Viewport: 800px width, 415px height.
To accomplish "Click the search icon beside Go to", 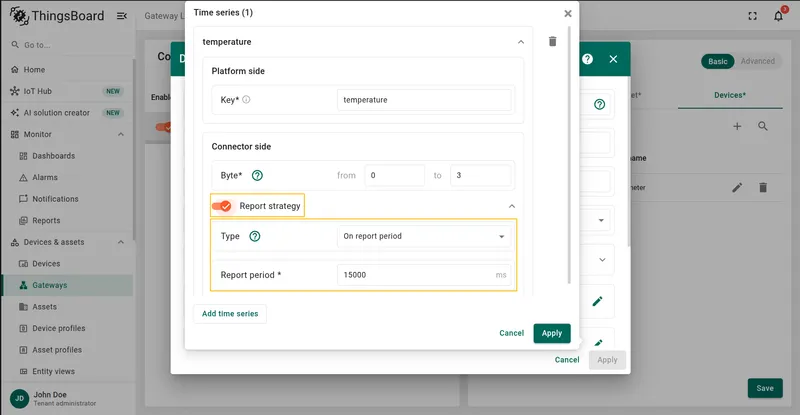I will 15,45.
